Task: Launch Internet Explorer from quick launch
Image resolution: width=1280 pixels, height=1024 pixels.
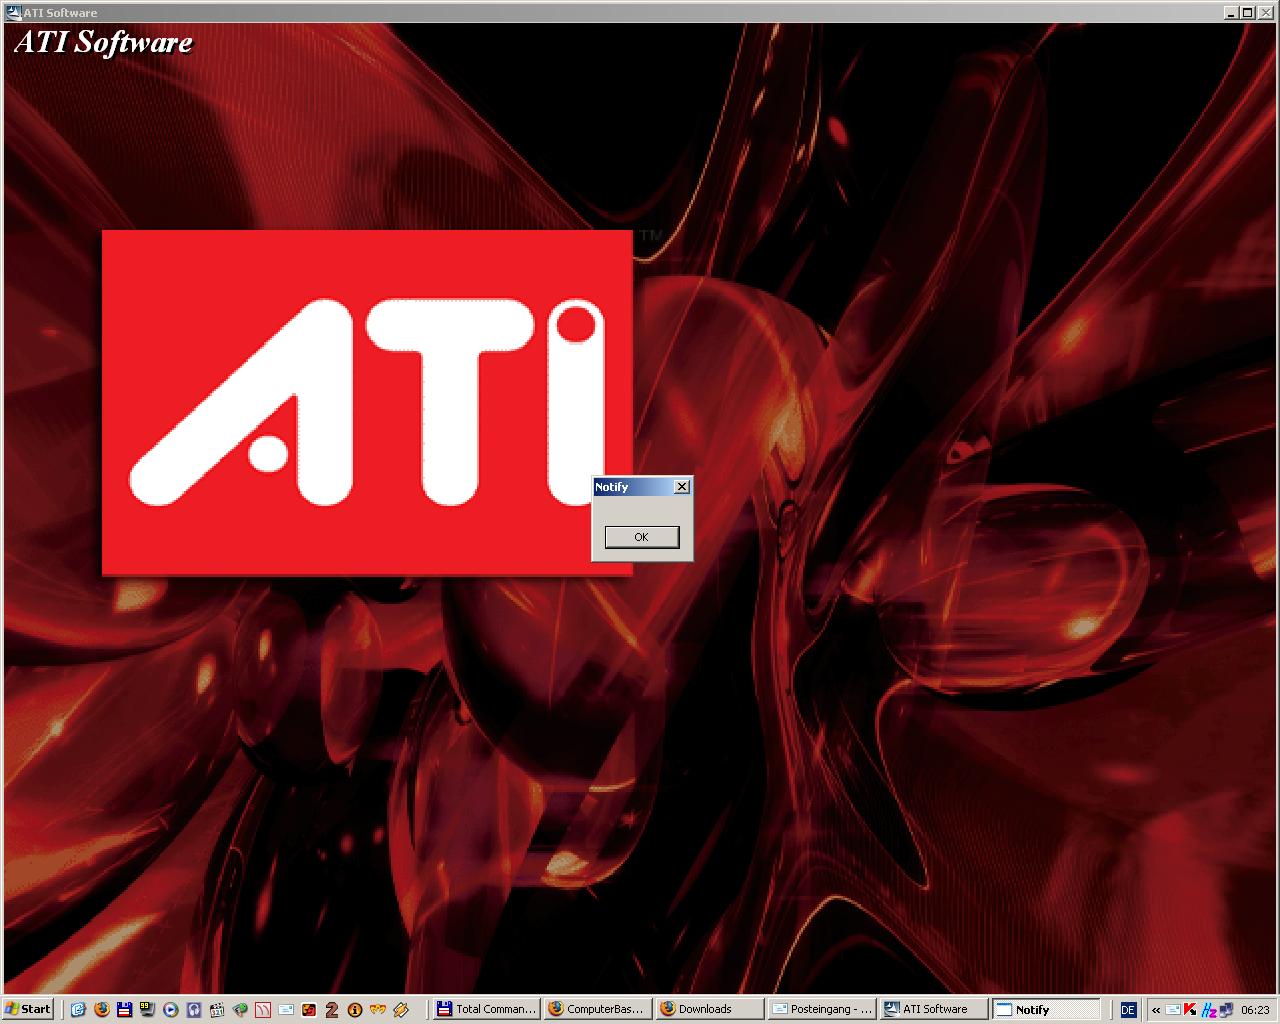Action: (x=78, y=1010)
